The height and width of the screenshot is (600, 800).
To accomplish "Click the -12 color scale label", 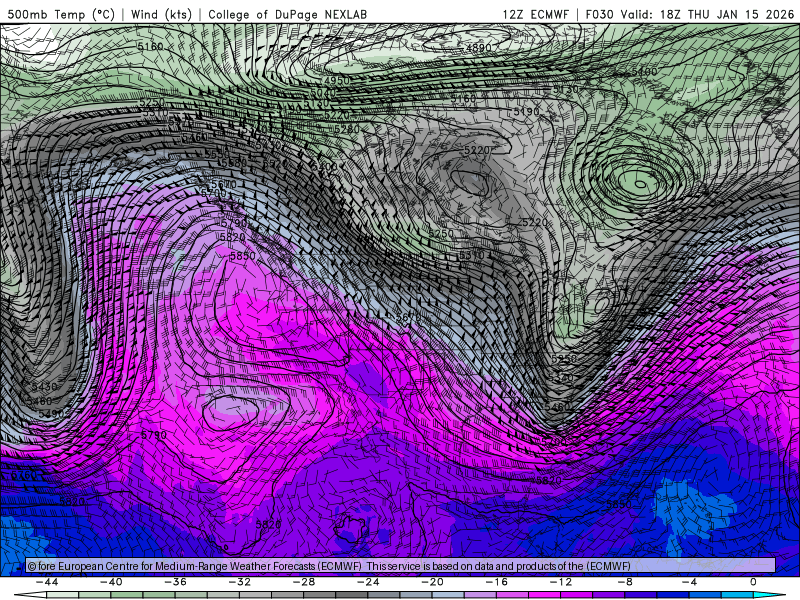I will click(561, 582).
